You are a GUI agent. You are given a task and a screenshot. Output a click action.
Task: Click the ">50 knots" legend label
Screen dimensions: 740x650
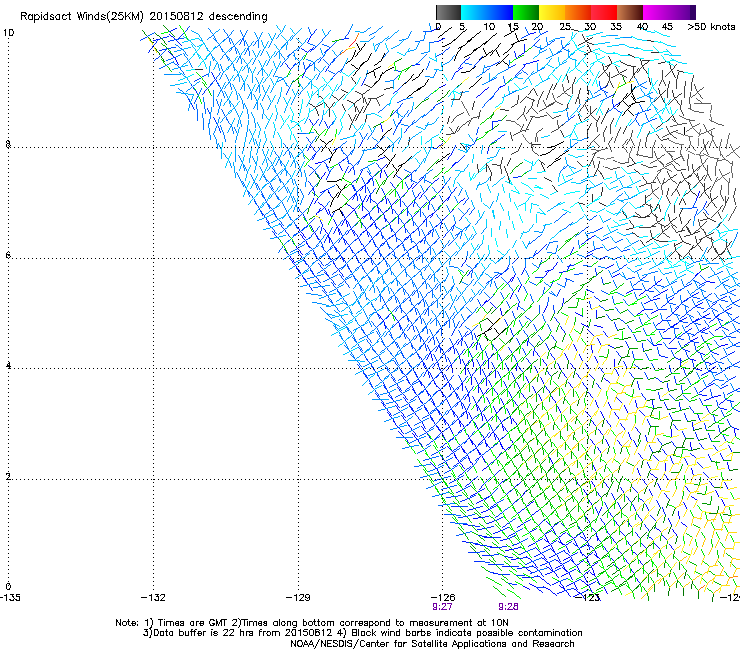point(711,26)
